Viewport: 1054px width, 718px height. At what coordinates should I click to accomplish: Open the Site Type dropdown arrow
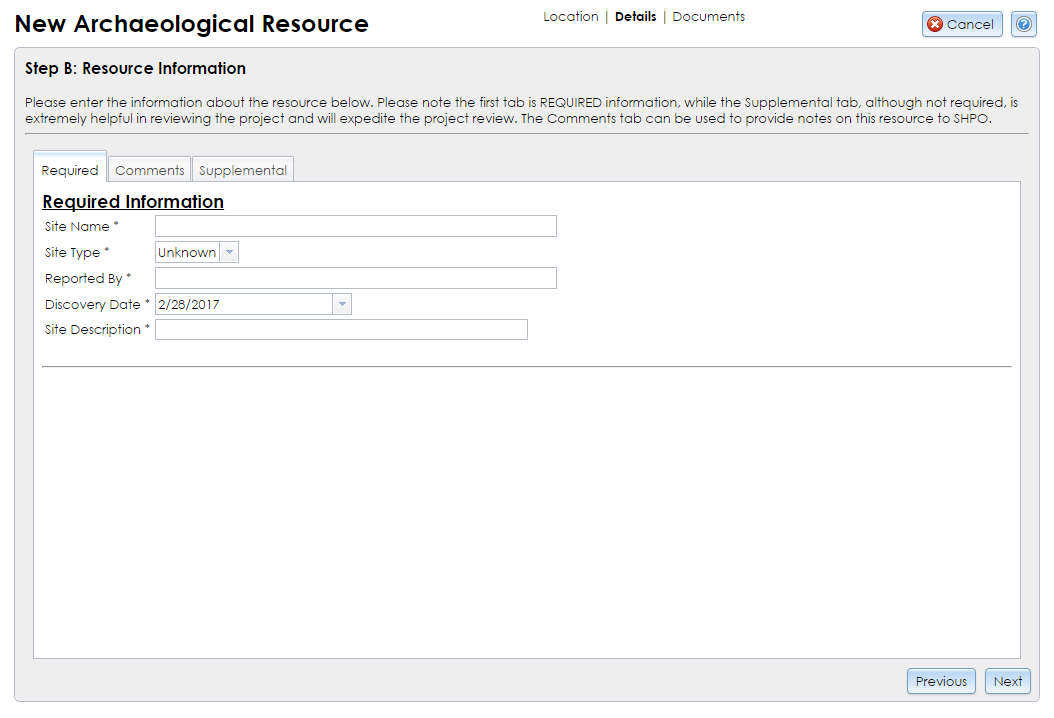230,252
